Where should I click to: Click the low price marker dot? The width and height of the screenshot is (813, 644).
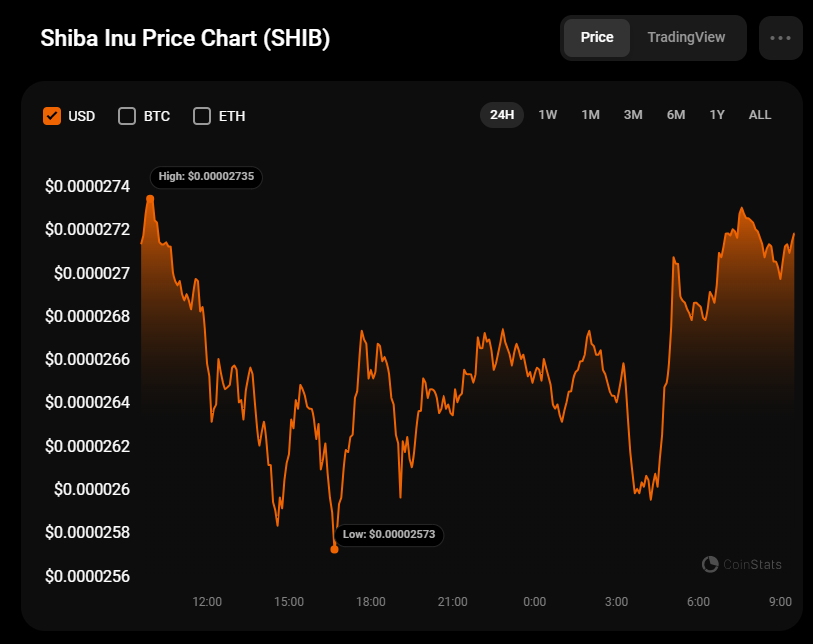(x=334, y=549)
